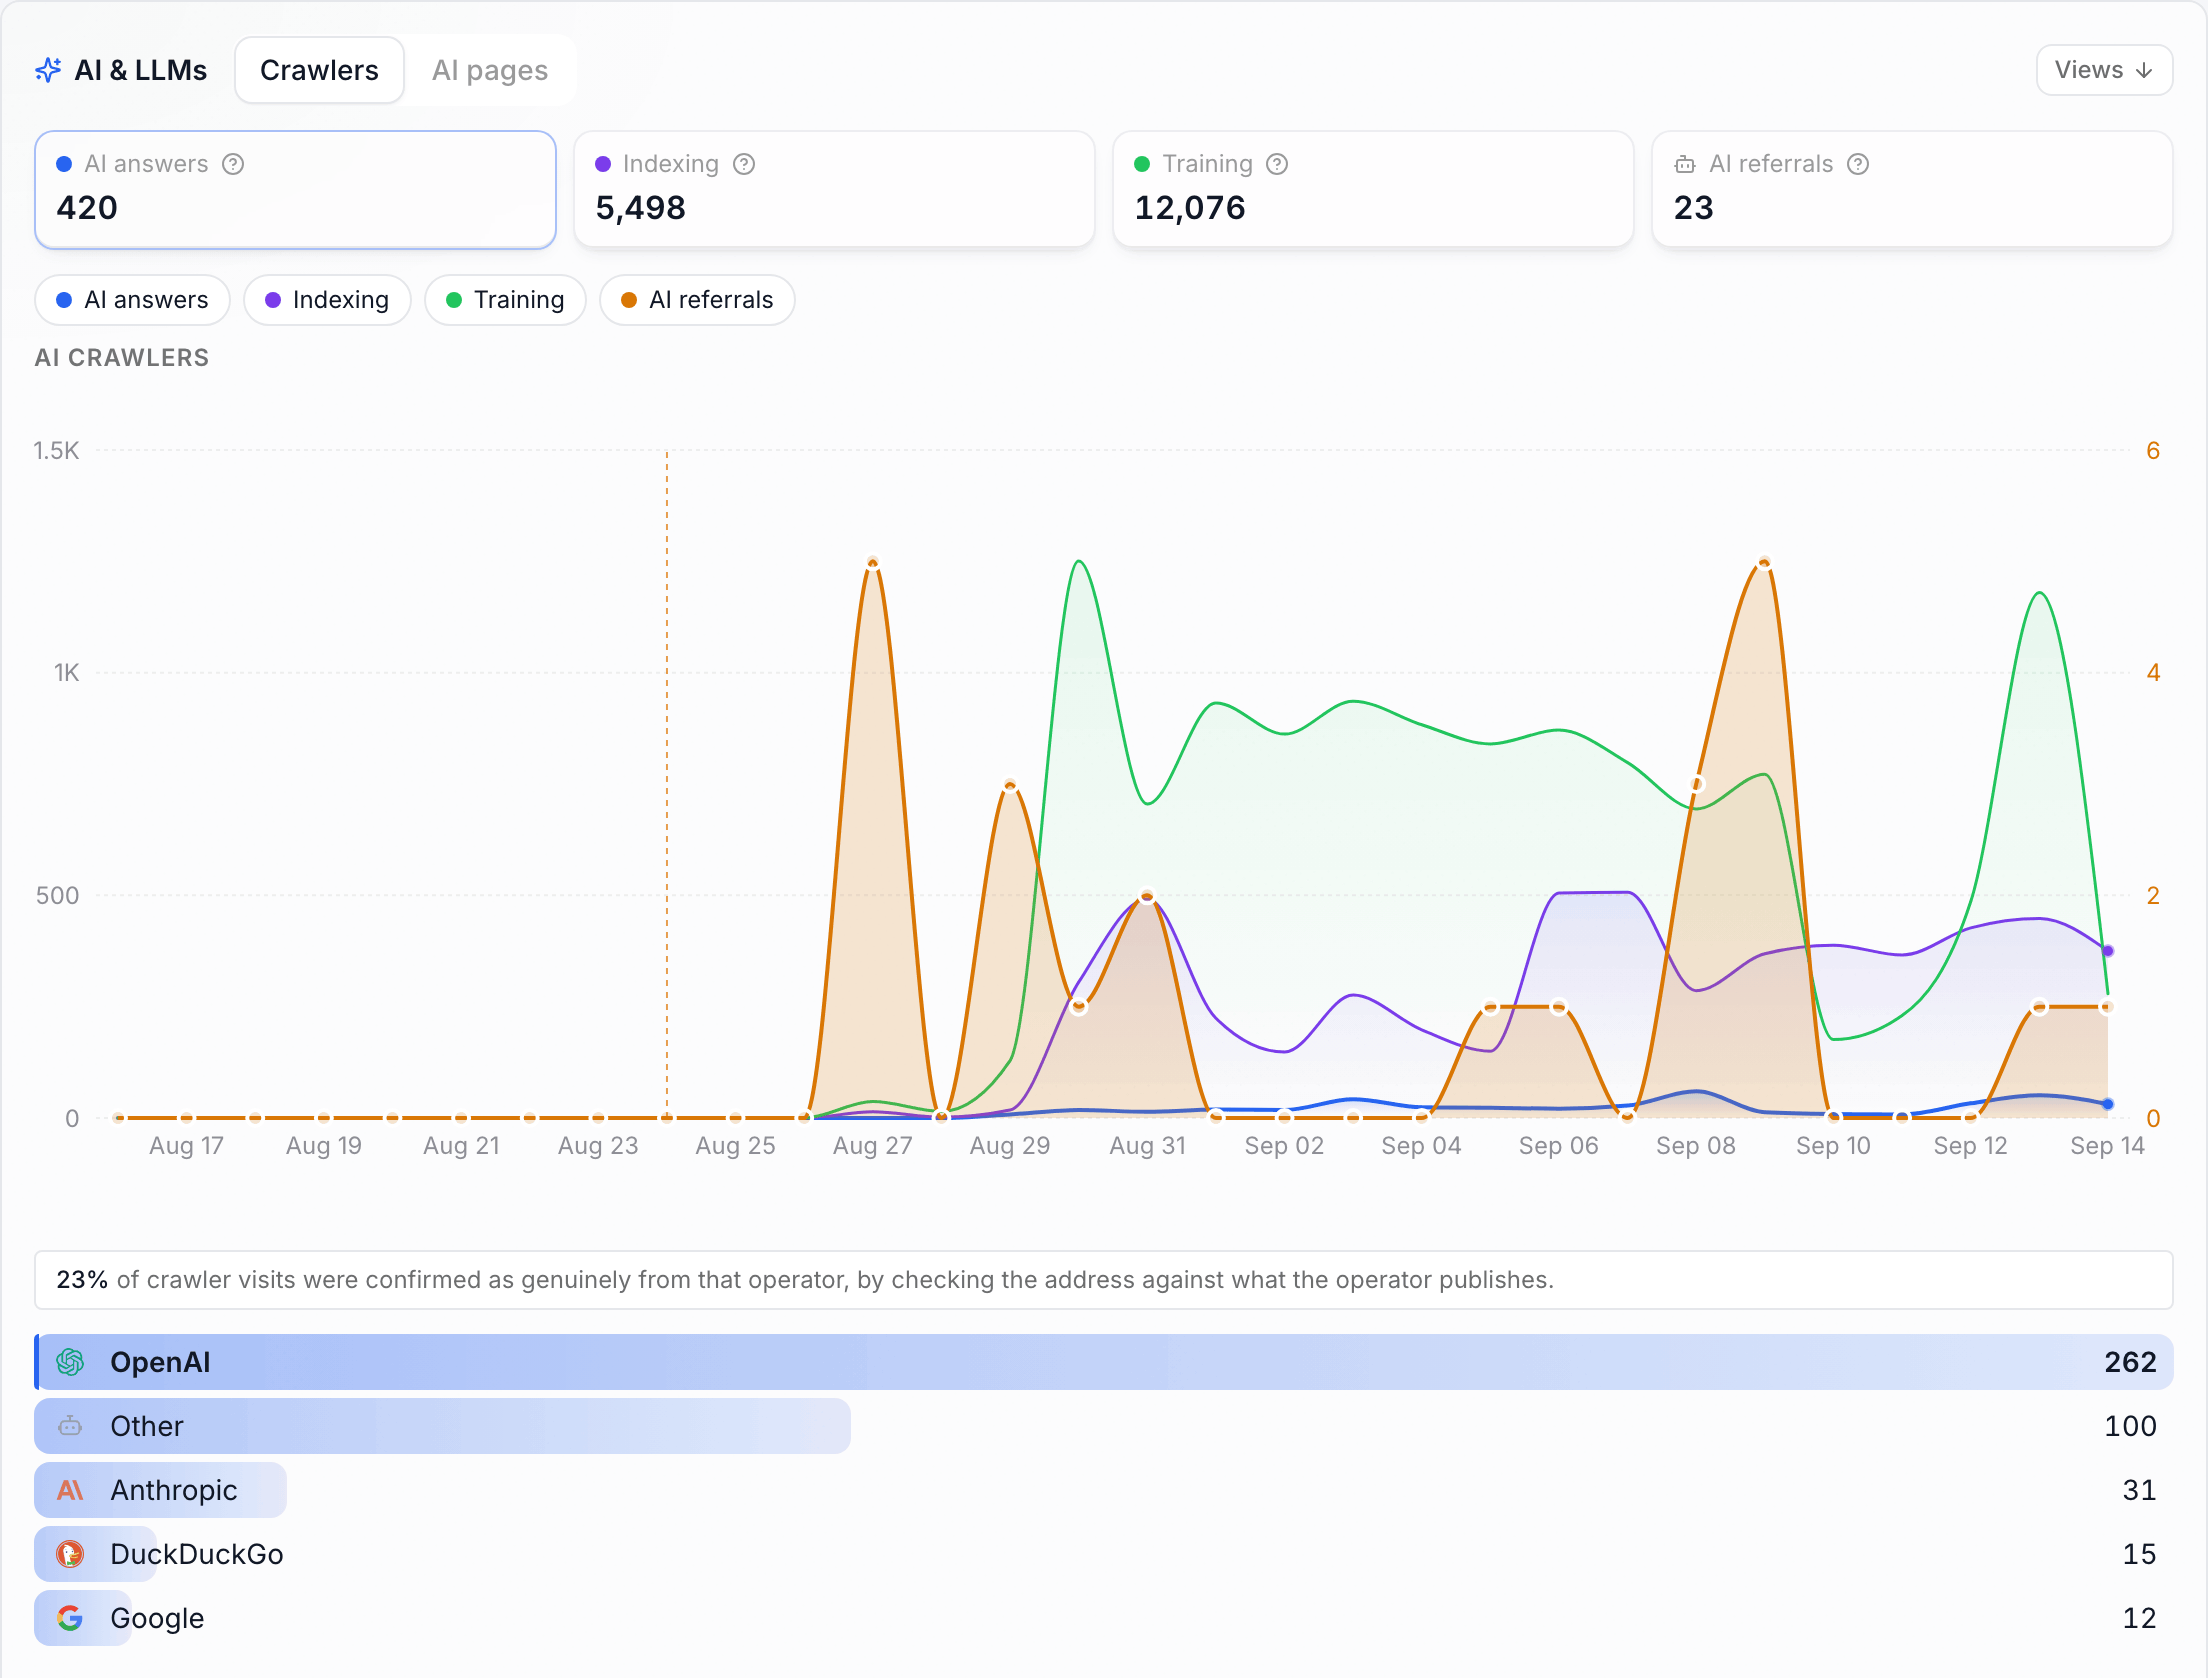Click the Aug 17 x-axis label
This screenshot has height=1678, width=2208.
186,1146
